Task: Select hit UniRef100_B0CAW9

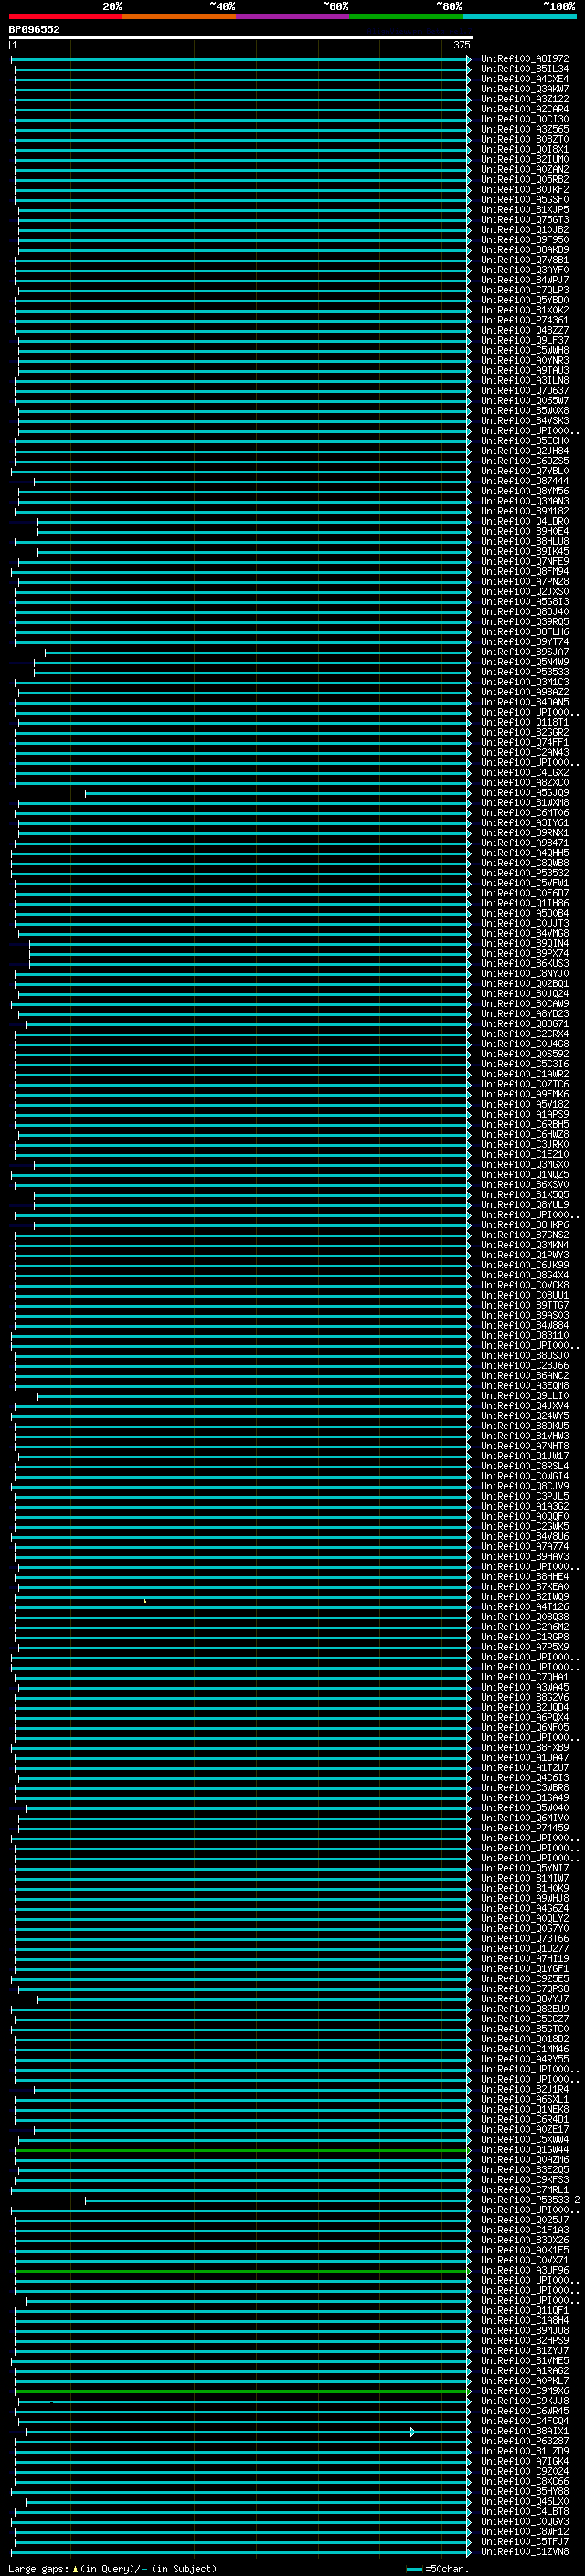Action: [x=524, y=1004]
